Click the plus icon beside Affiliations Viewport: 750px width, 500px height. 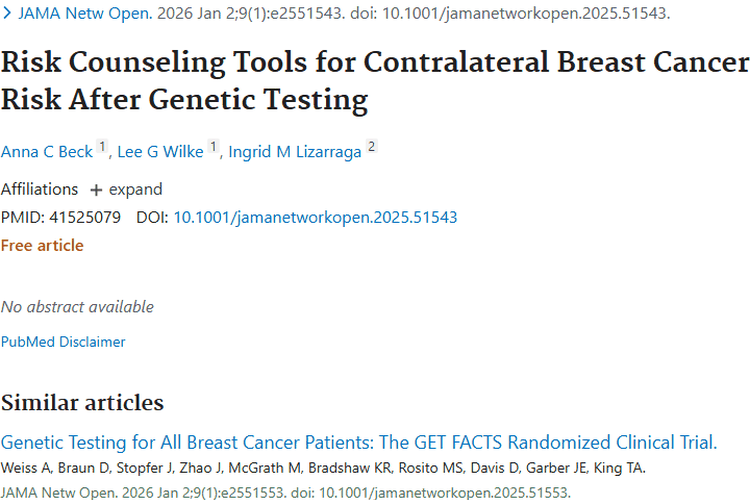click(96, 190)
